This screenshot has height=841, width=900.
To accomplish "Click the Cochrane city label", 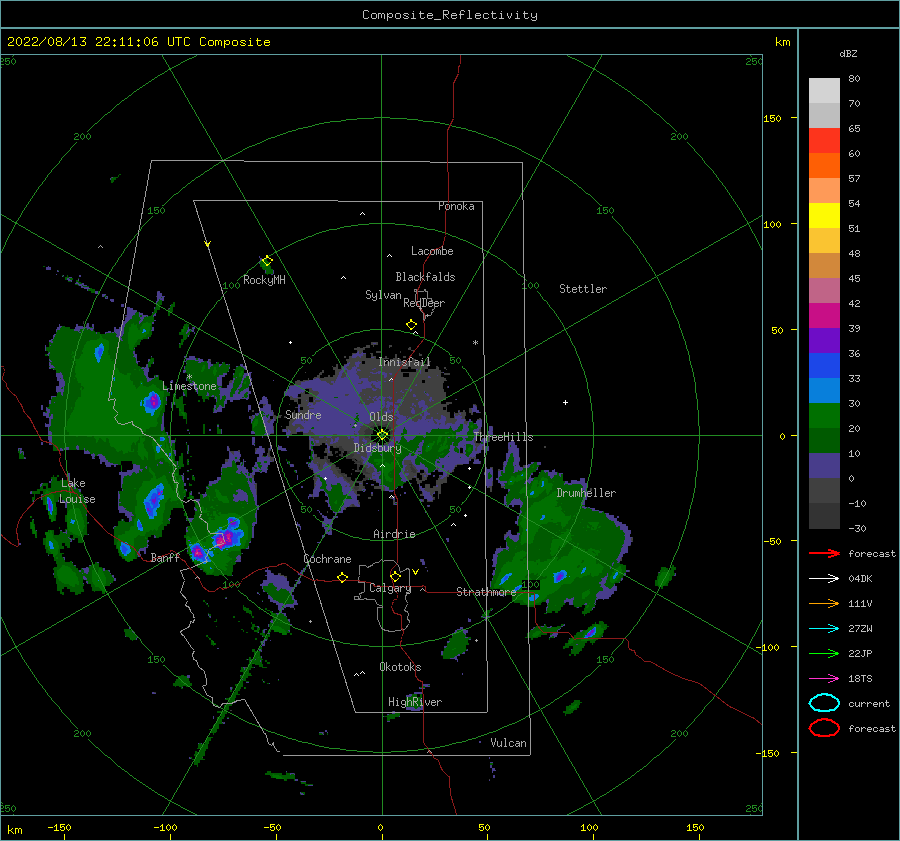I will point(327,559).
